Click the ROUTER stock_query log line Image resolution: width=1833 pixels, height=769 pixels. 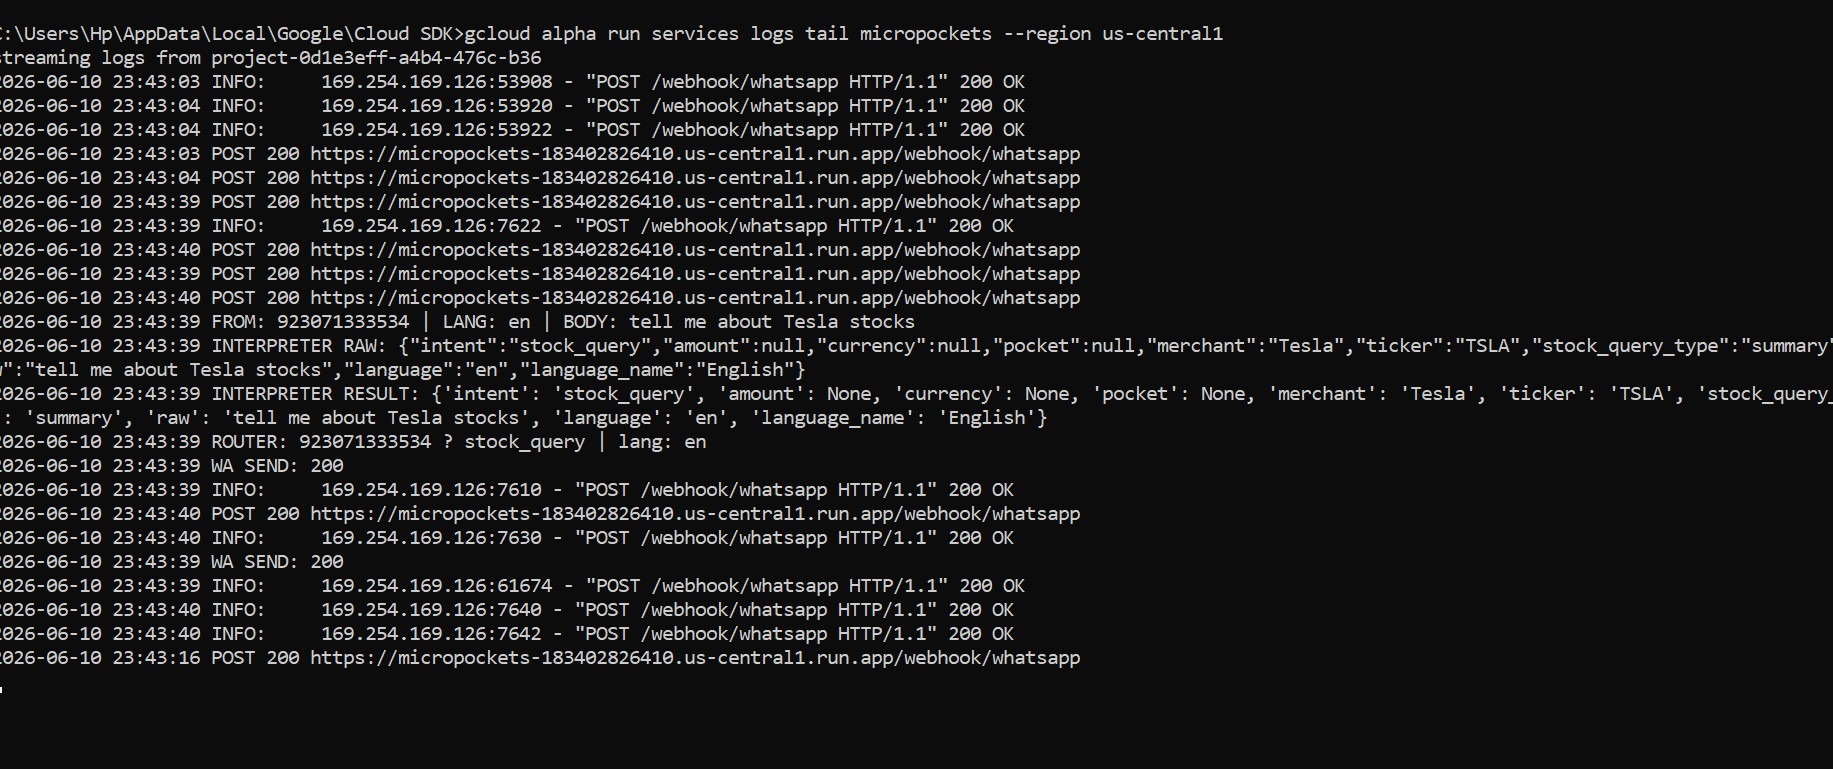click(x=353, y=442)
